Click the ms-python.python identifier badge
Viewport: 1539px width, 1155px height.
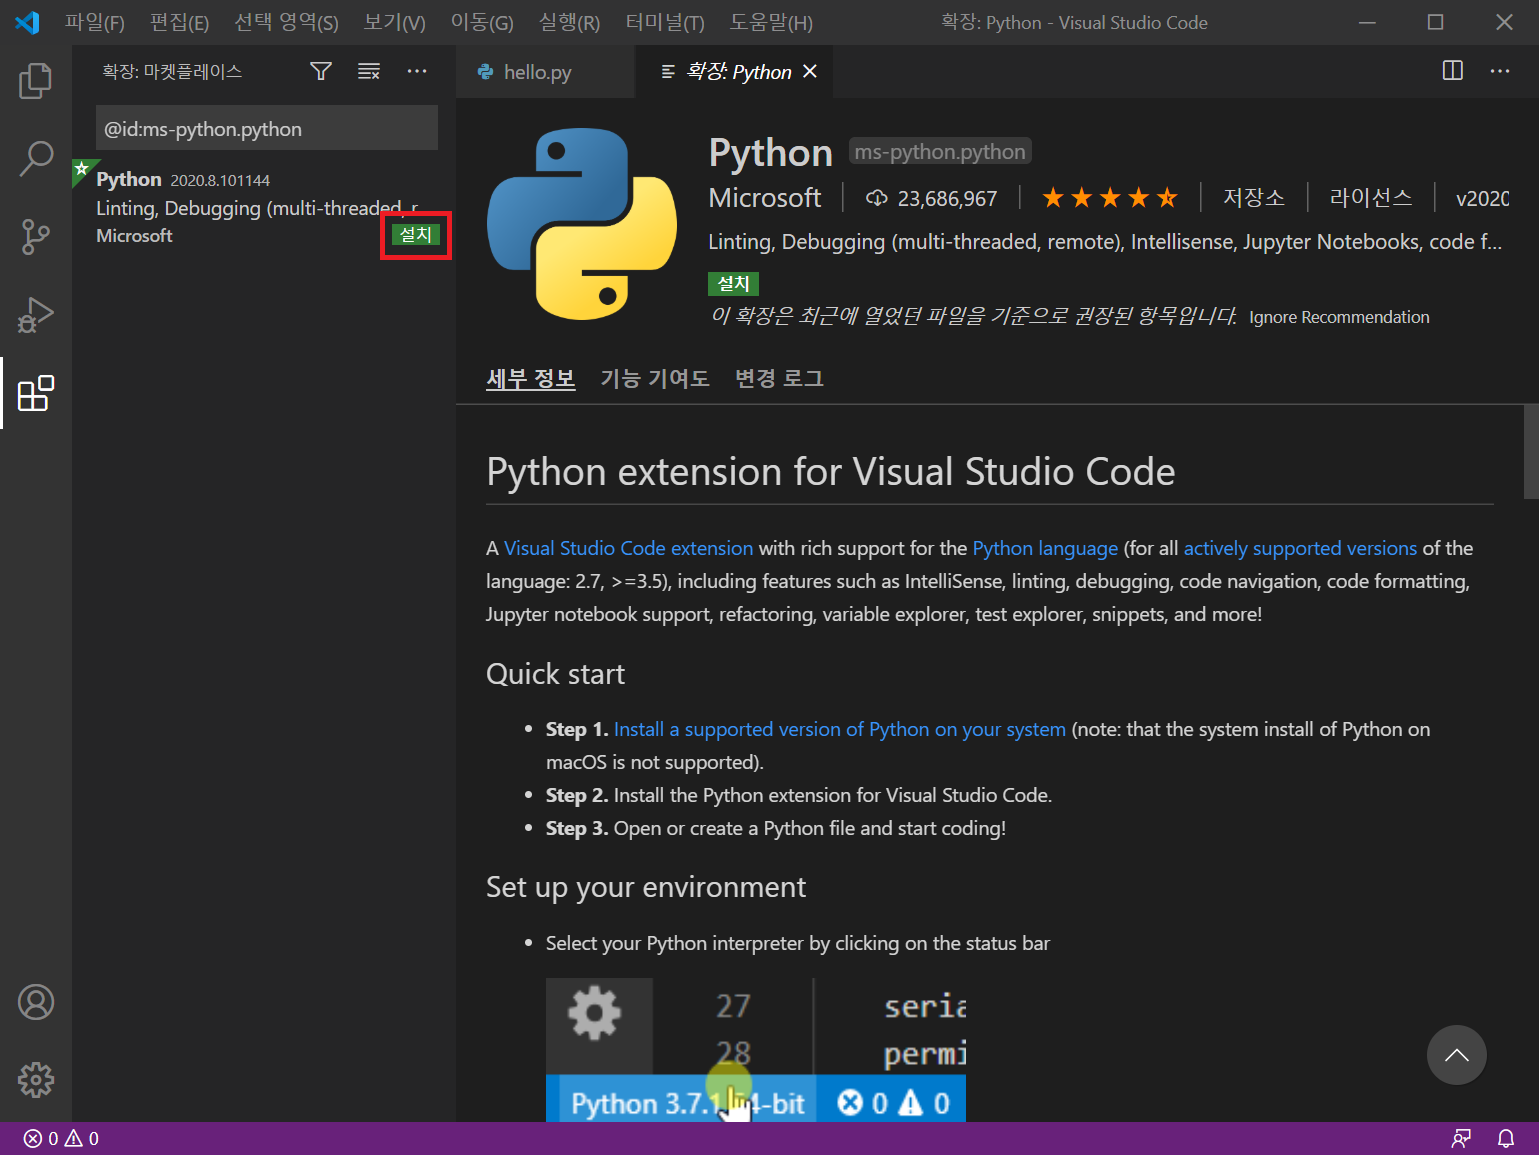(940, 152)
